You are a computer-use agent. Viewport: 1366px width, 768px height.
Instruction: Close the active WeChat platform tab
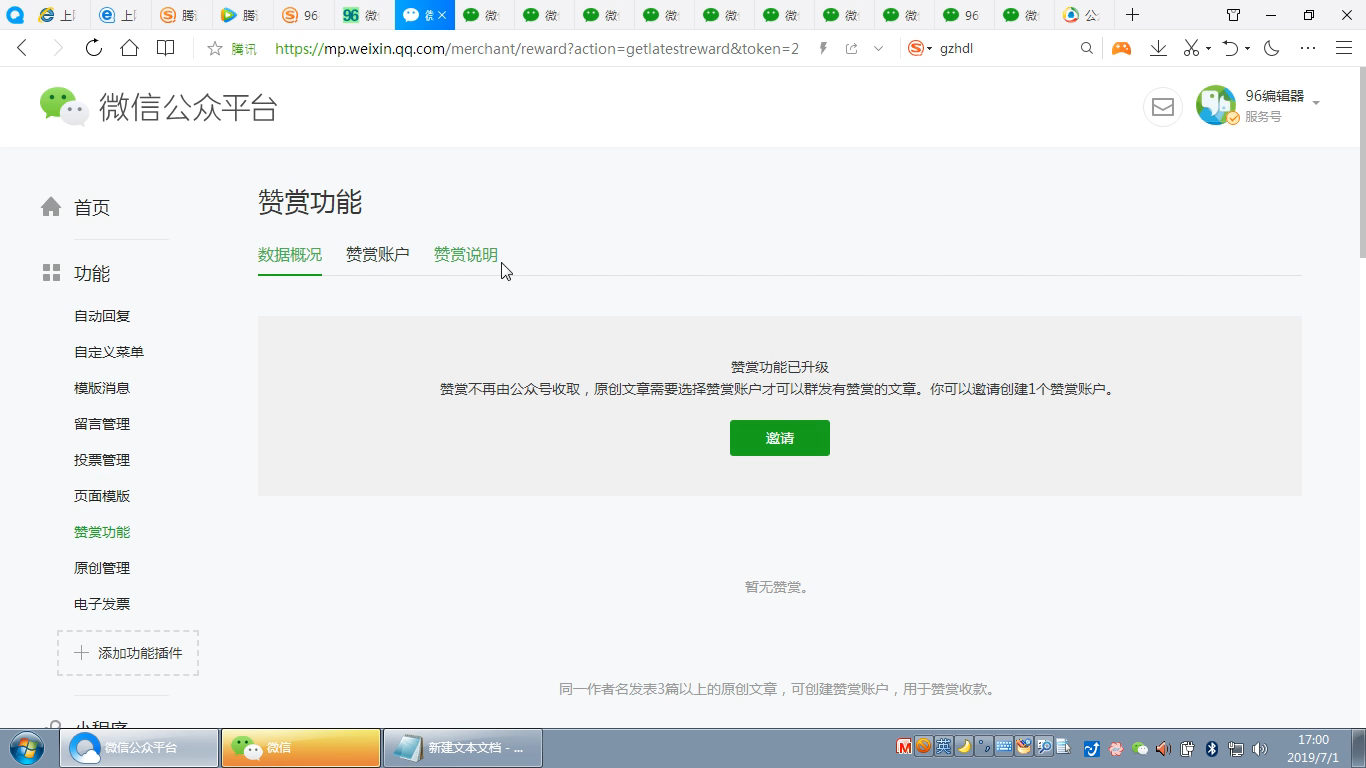[x=442, y=15]
